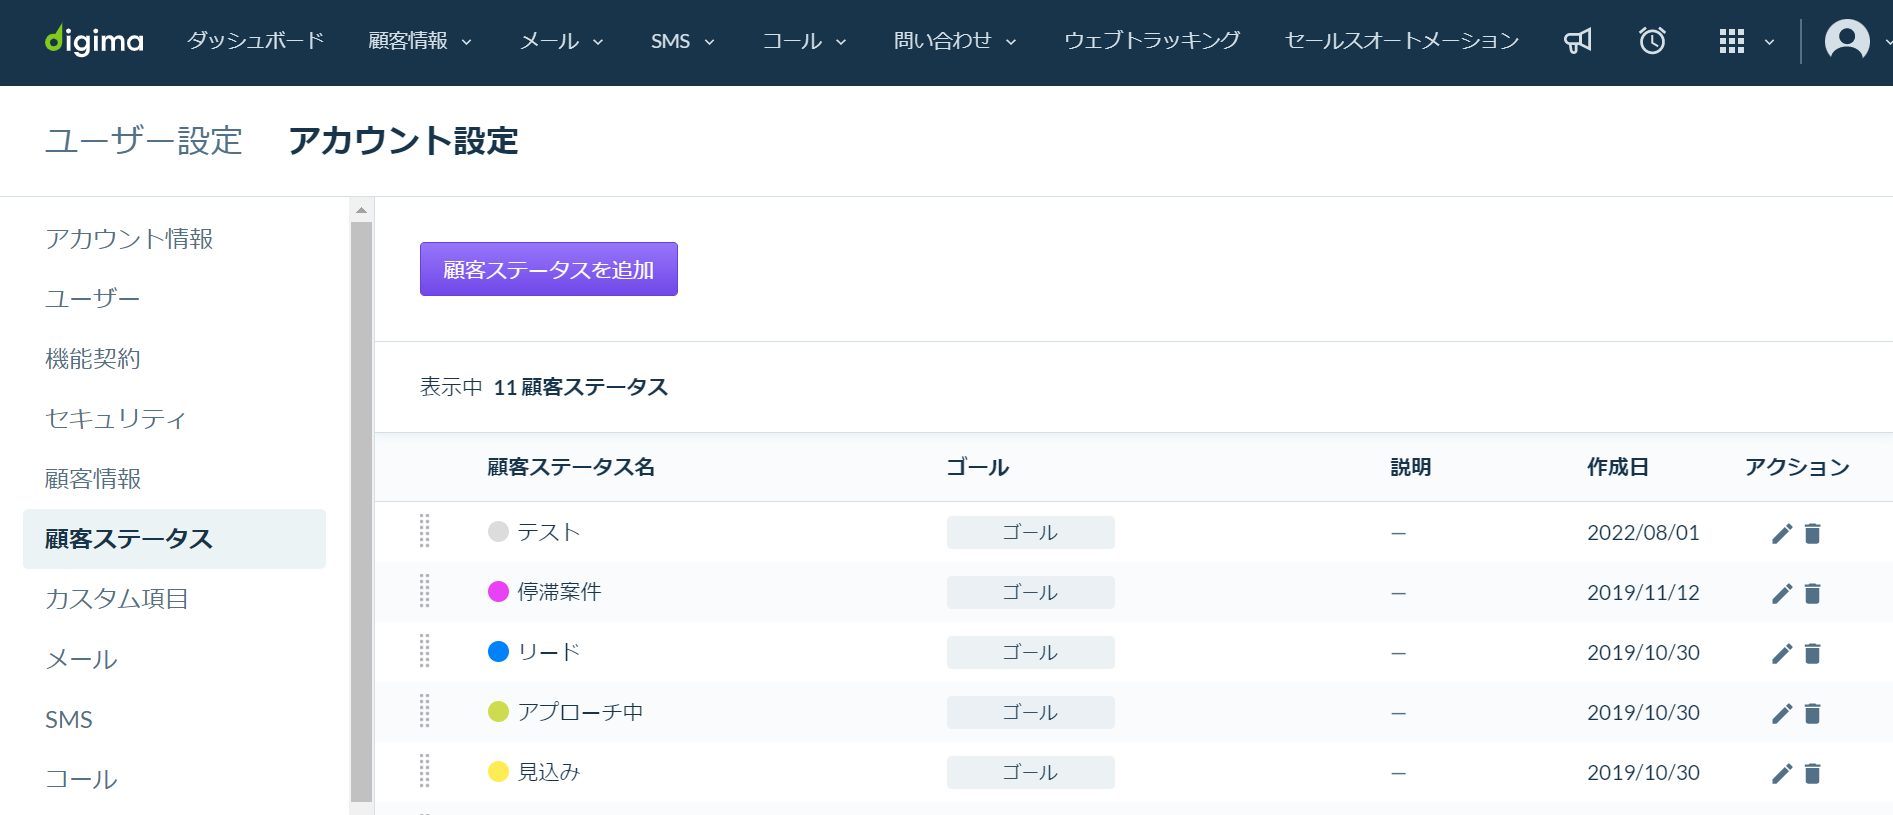Click the アプローチ中 status name
The image size is (1893, 815).
[x=580, y=712]
